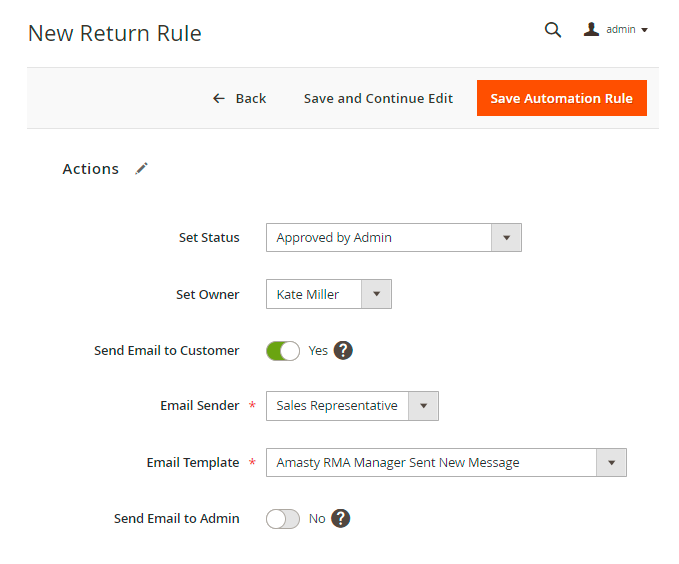Click help icon for Send Email to Customer
This screenshot has height=564, width=679.
tap(343, 351)
